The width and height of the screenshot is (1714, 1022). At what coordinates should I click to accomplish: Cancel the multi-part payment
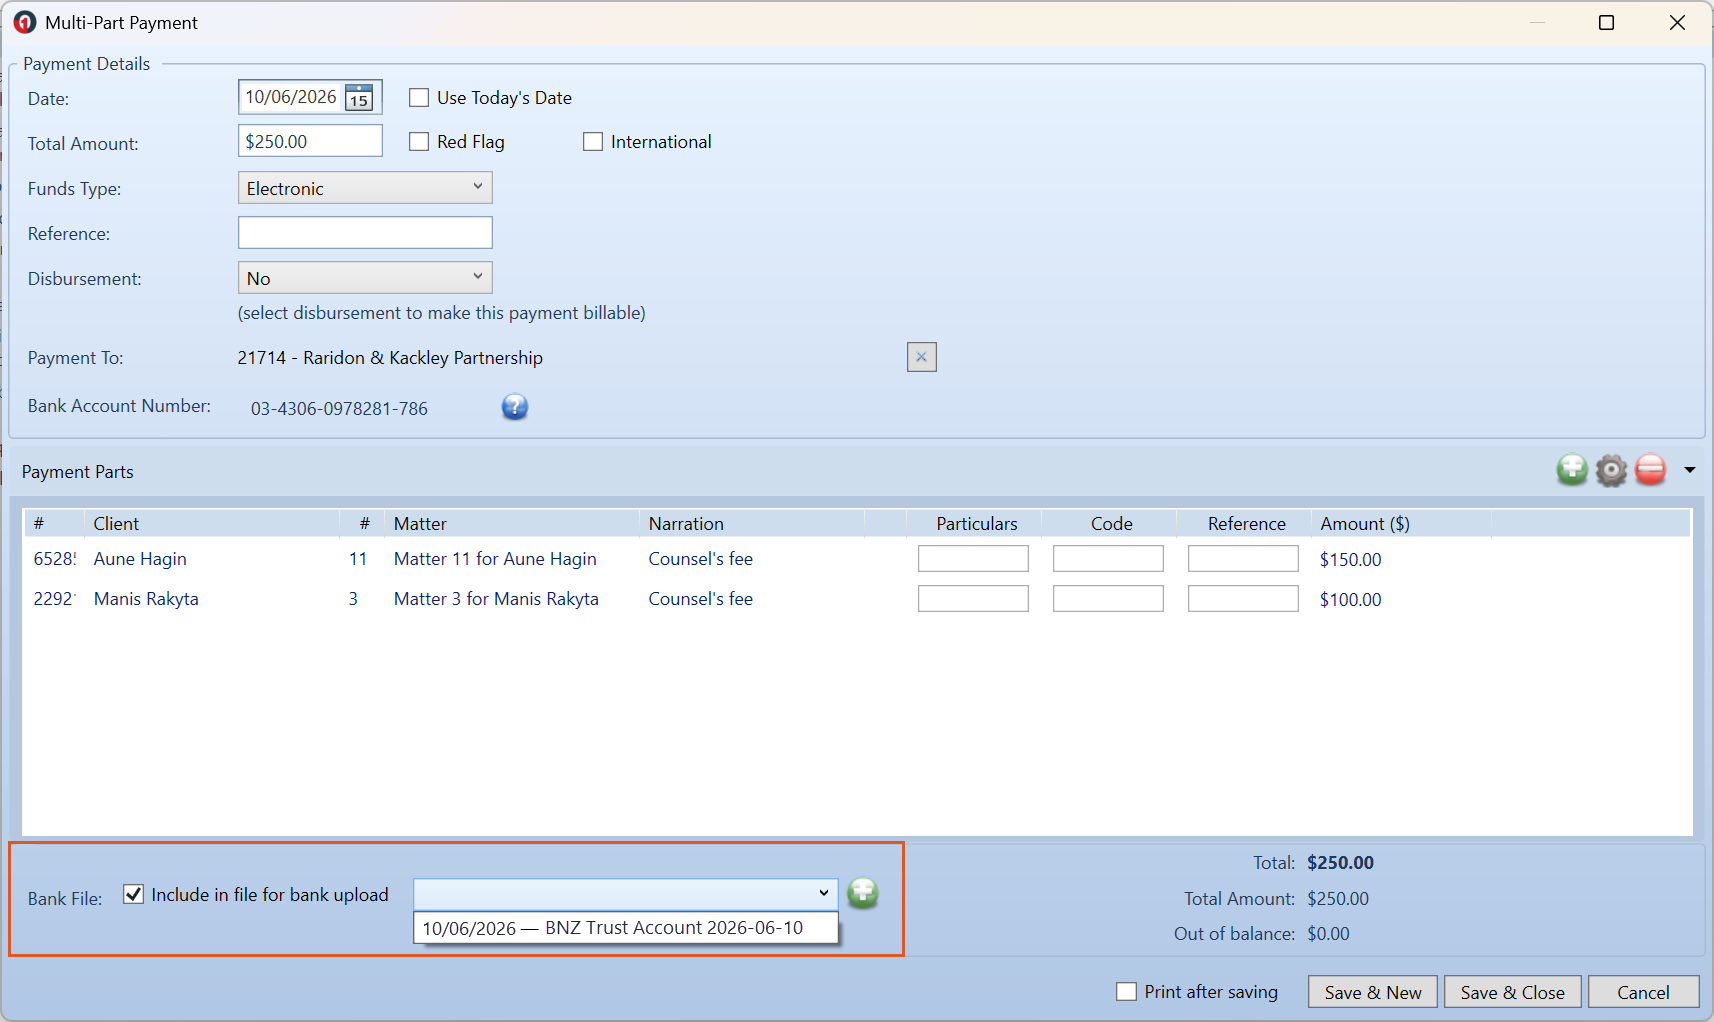1643,992
